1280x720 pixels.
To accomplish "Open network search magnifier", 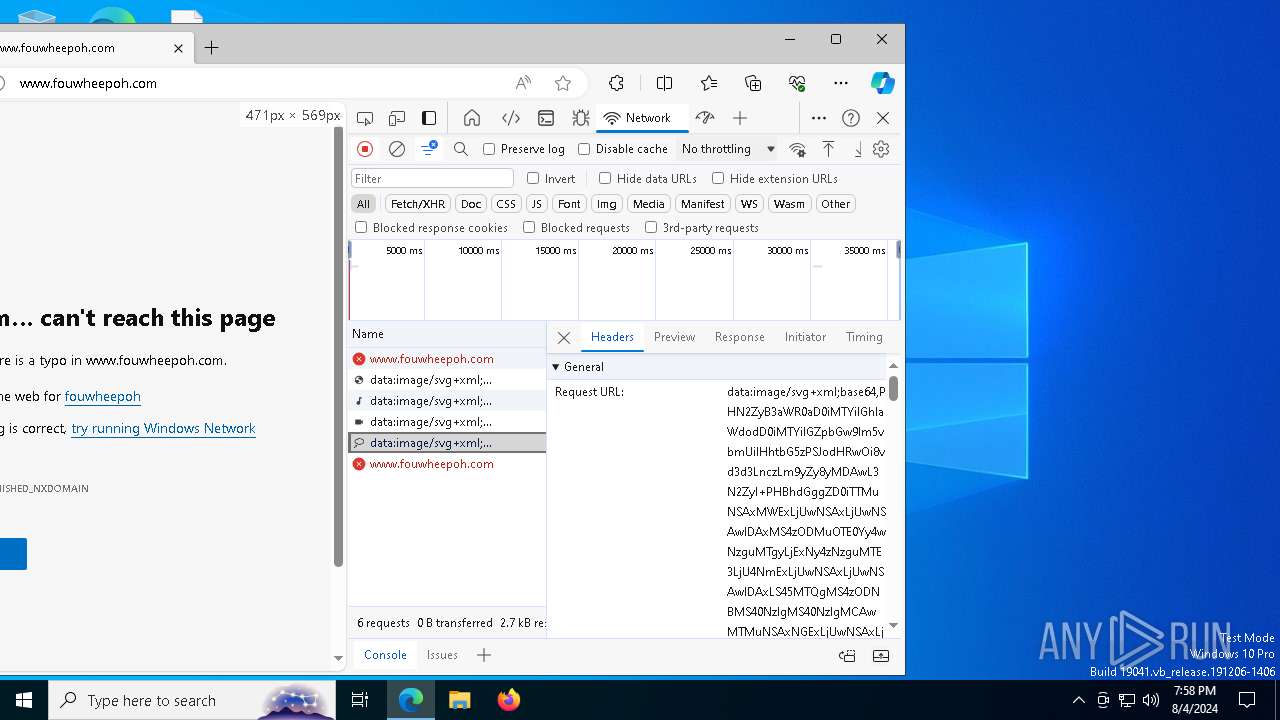I will click(x=461, y=149).
